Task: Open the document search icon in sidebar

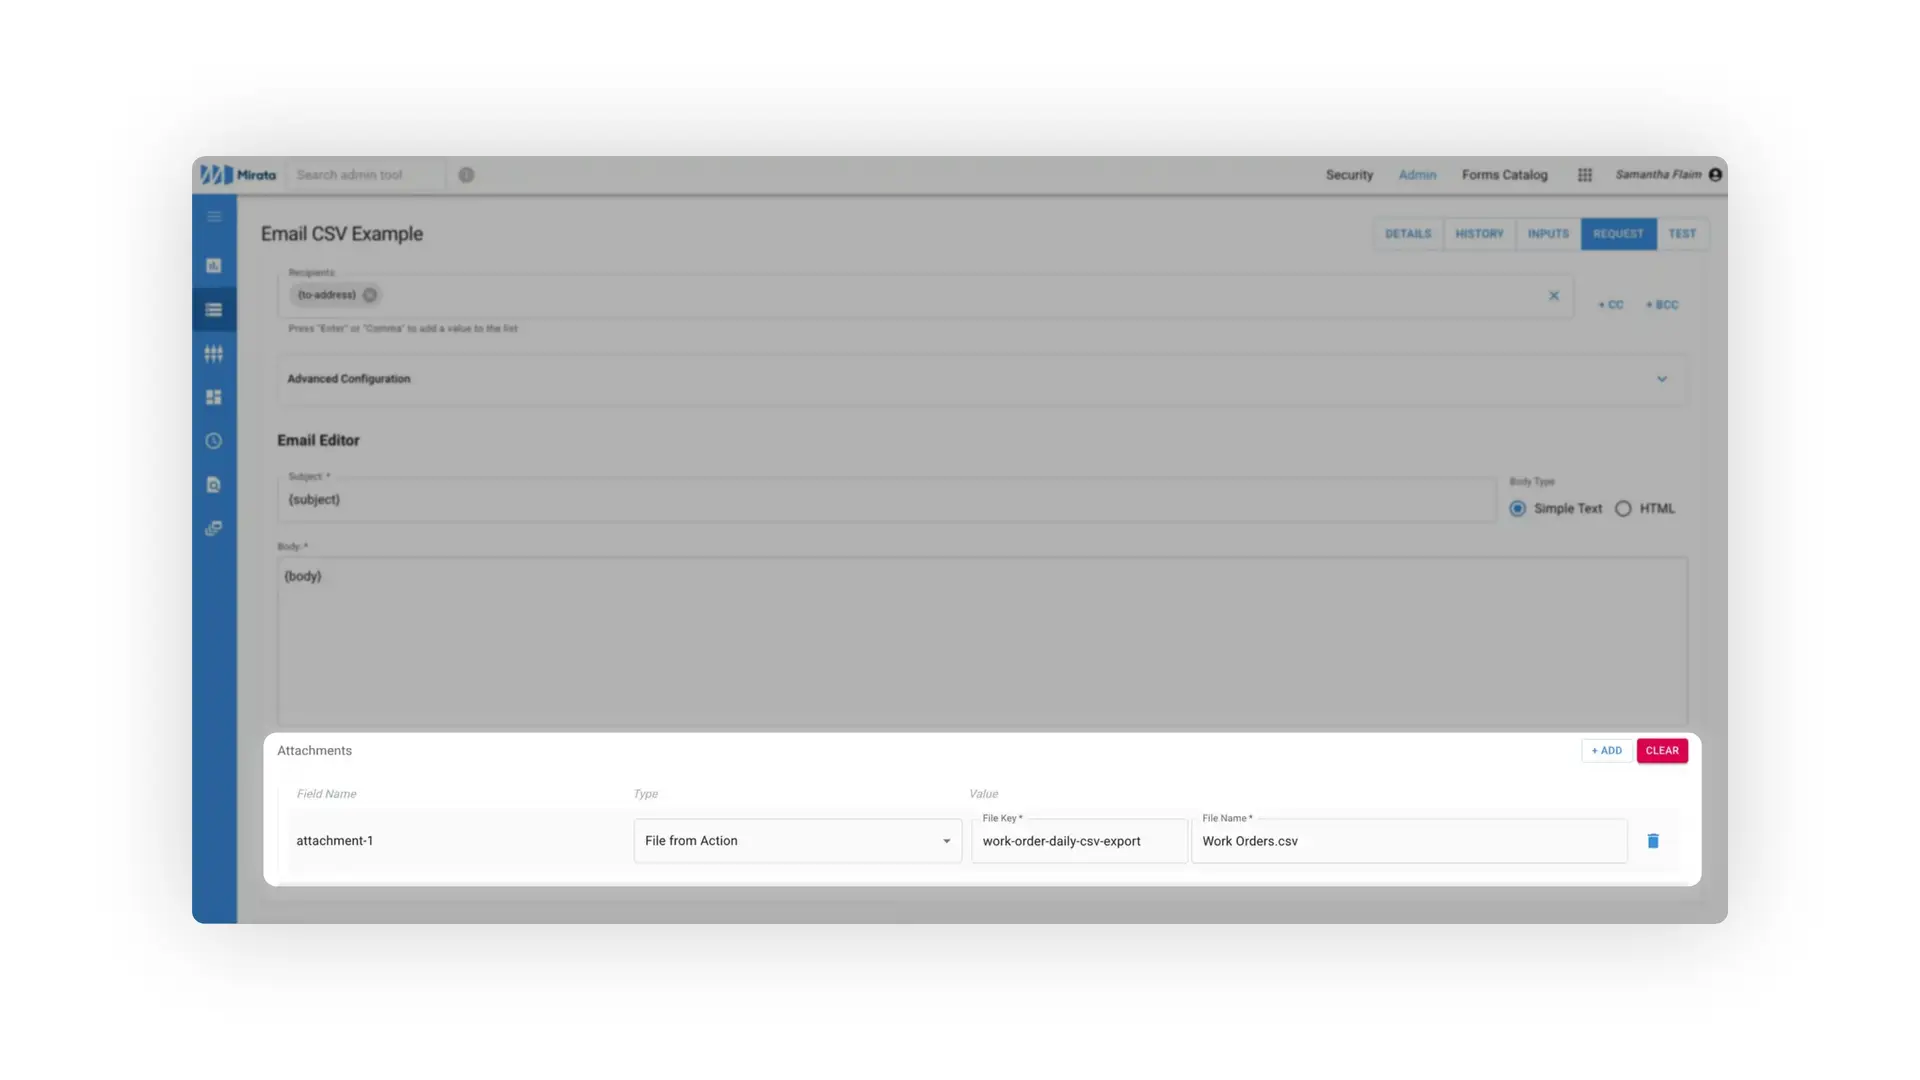Action: pyautogui.click(x=214, y=485)
